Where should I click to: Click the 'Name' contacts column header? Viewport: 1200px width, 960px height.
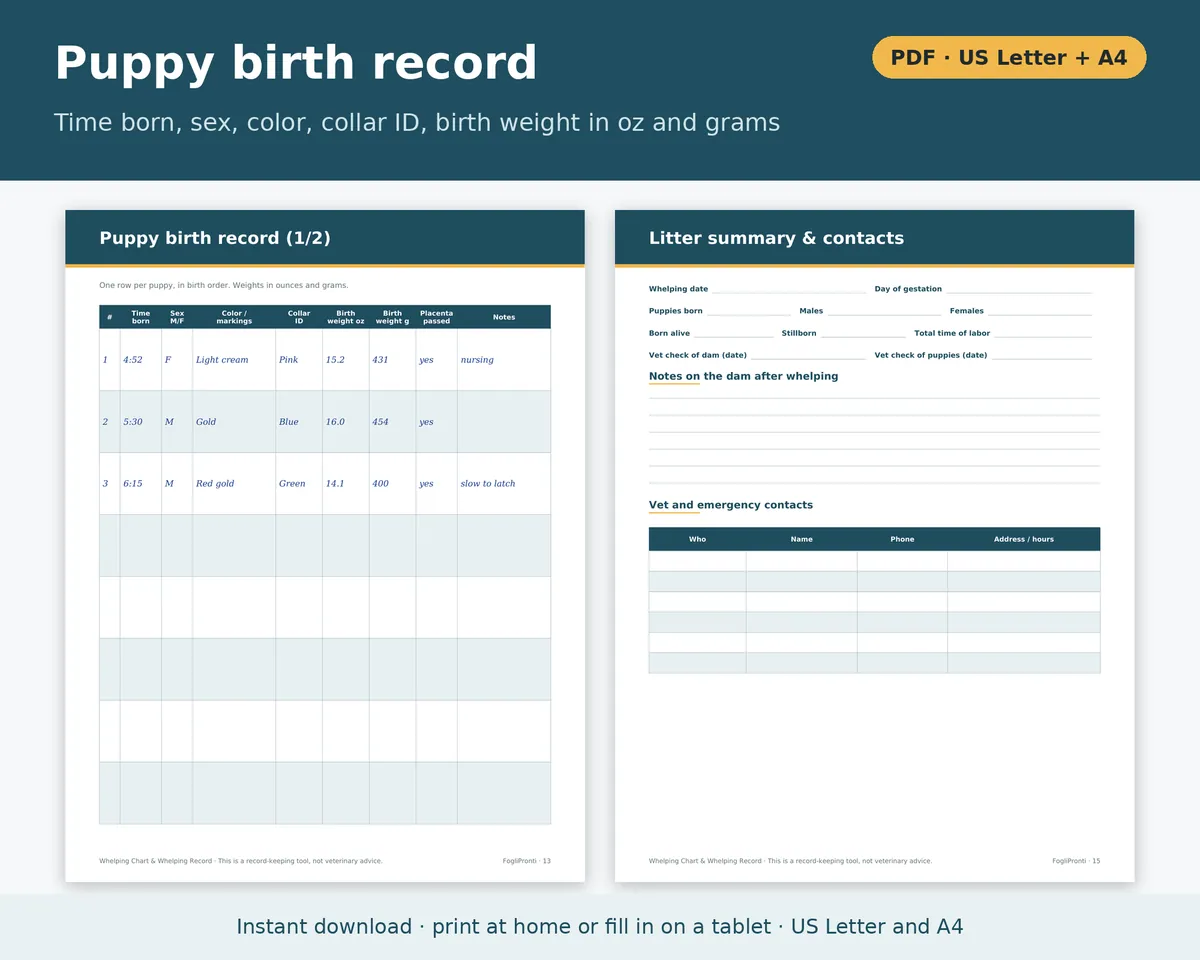tap(802, 539)
